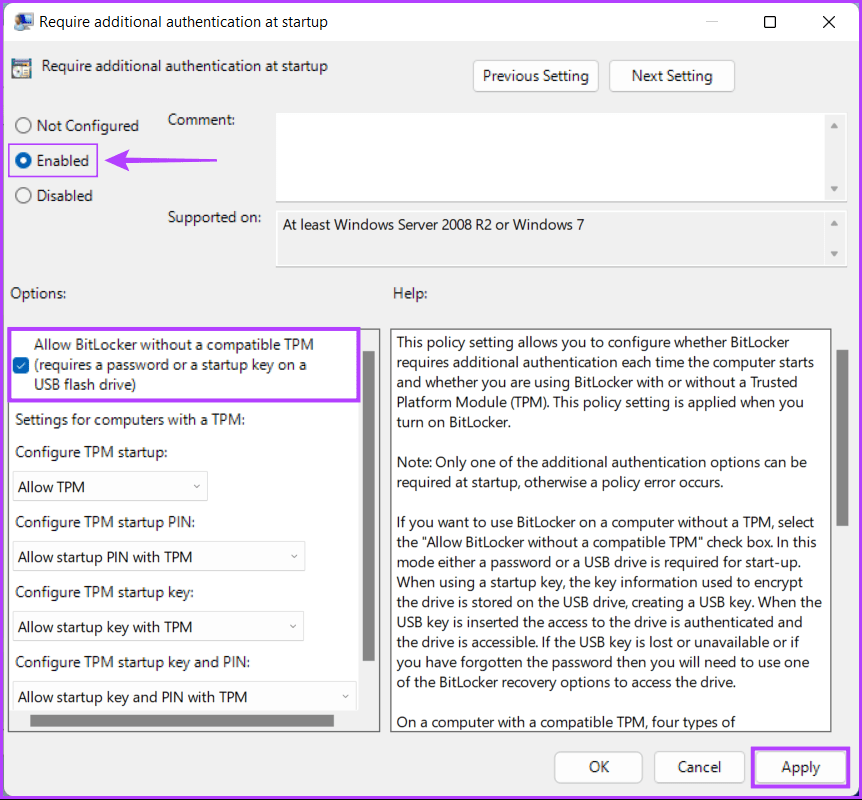The height and width of the screenshot is (800, 862).
Task: Click the comment box scroll up arrow
Action: pyautogui.click(x=833, y=125)
